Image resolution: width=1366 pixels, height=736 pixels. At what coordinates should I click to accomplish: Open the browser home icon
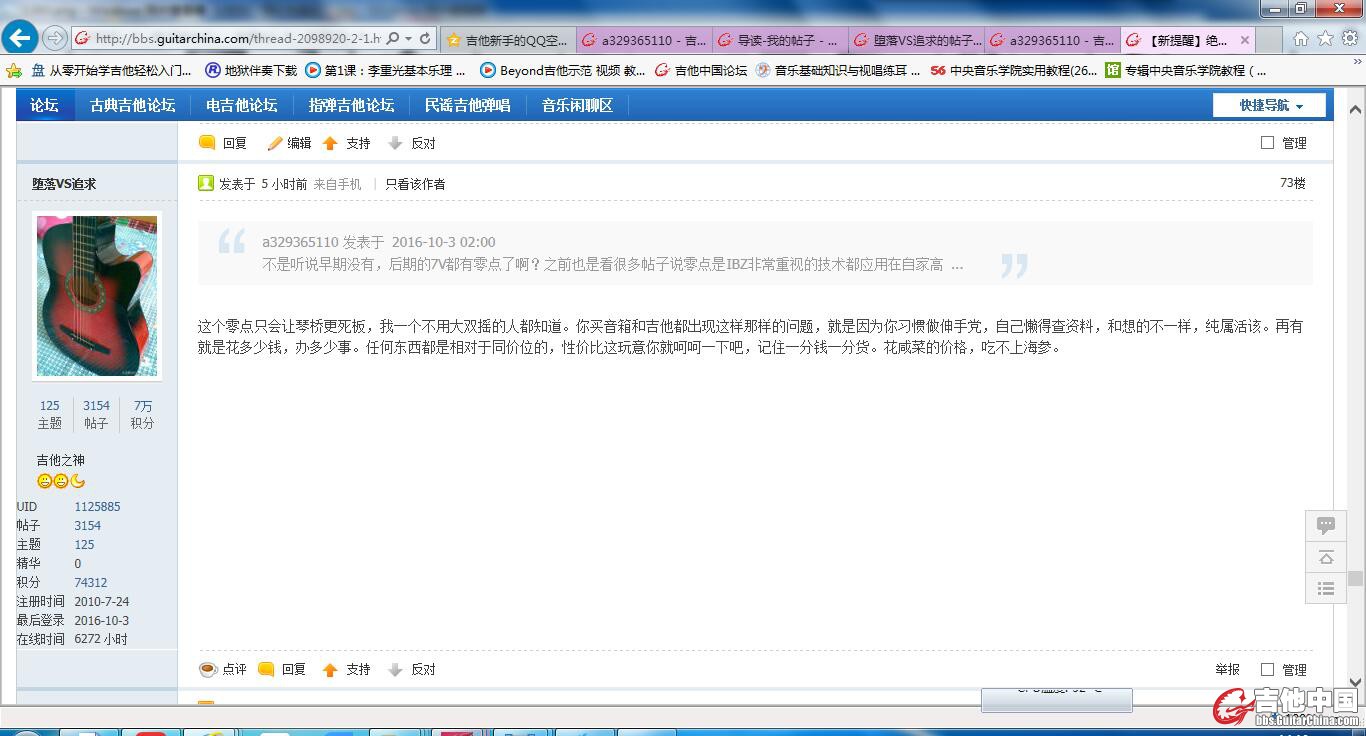1300,38
